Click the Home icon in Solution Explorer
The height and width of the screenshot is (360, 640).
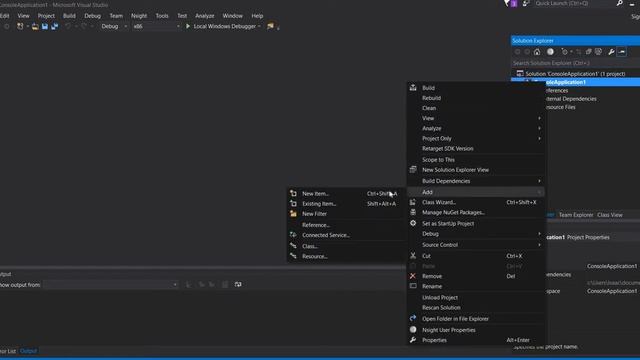point(537,52)
